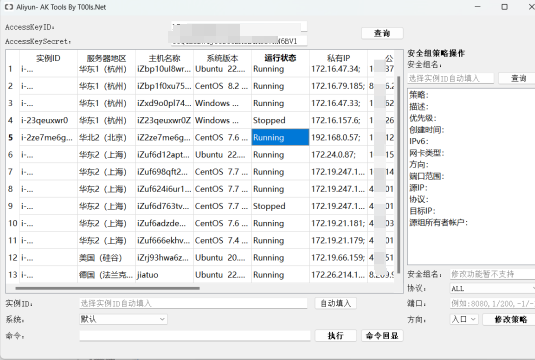Image resolution: width=535 pixels, height=360 pixels.
Task: Select row number 10 header
Action: (x=13, y=223)
